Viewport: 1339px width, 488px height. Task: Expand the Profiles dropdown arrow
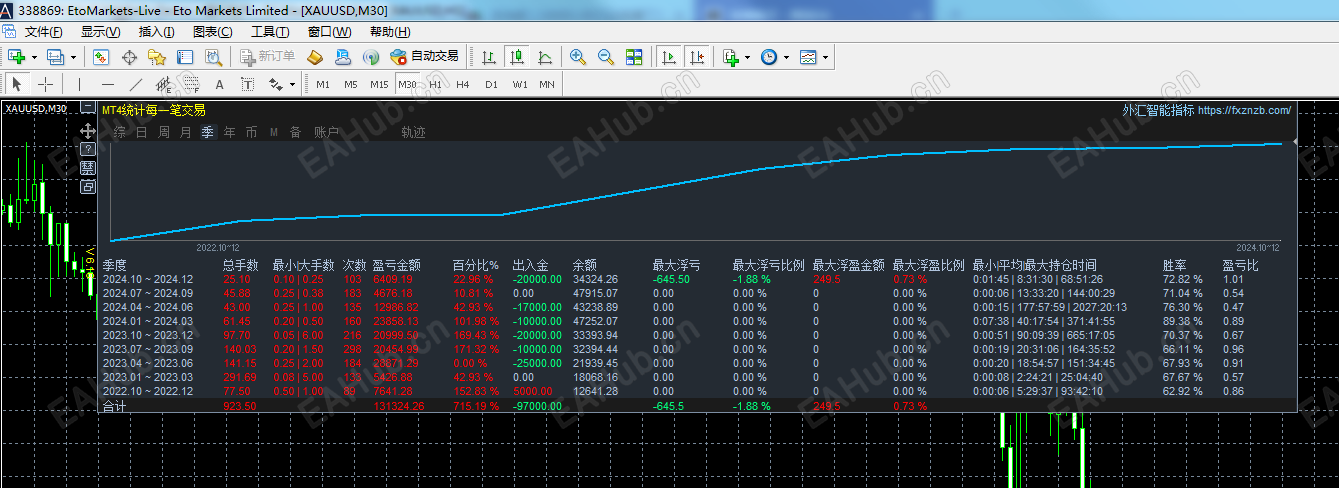72,57
